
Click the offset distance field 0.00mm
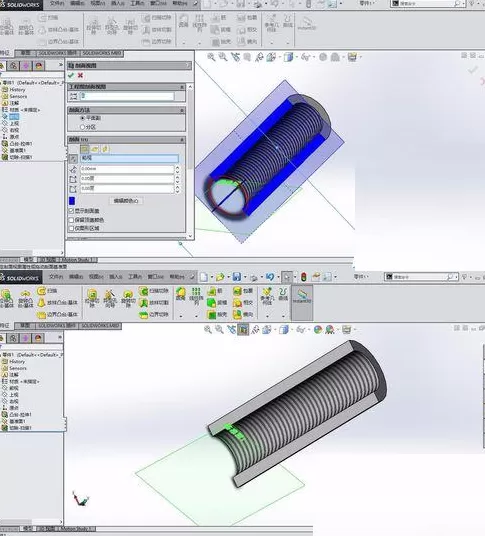coord(127,169)
